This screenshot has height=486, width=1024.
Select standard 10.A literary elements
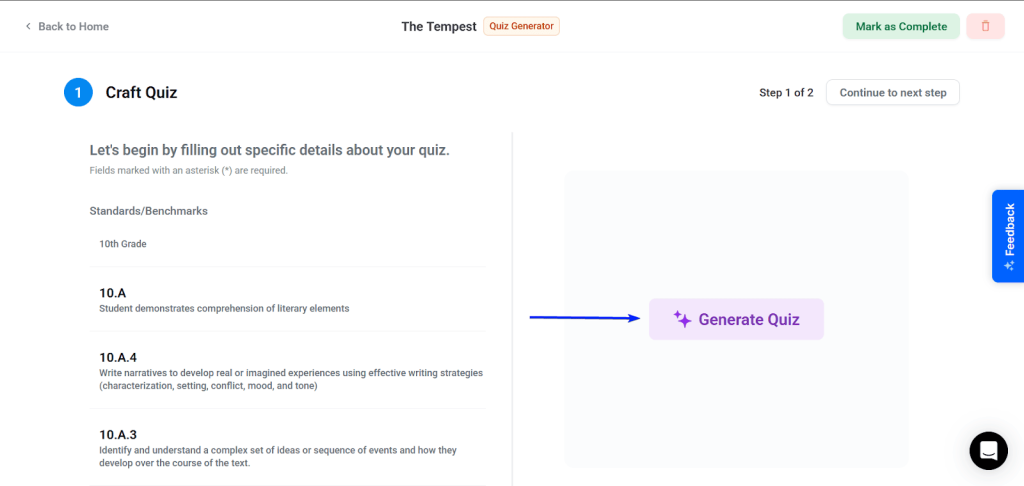288,300
